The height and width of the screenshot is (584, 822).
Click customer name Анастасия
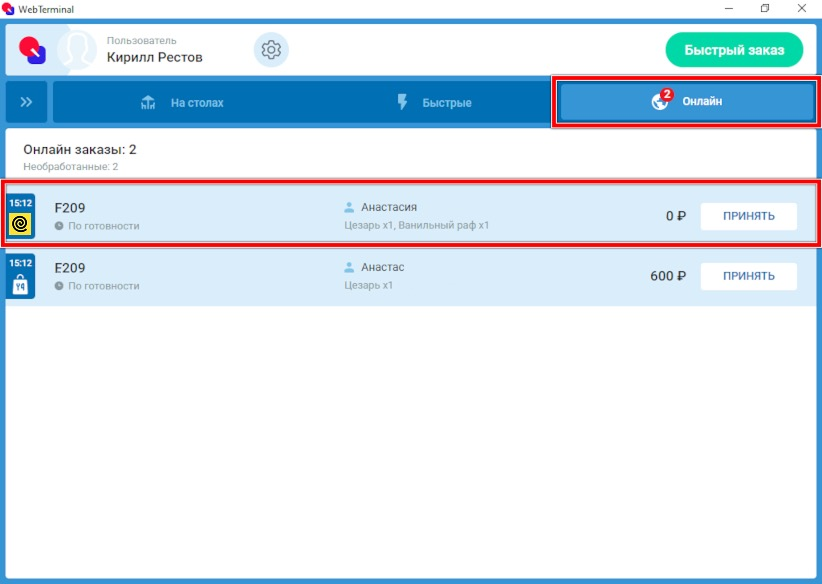point(389,207)
